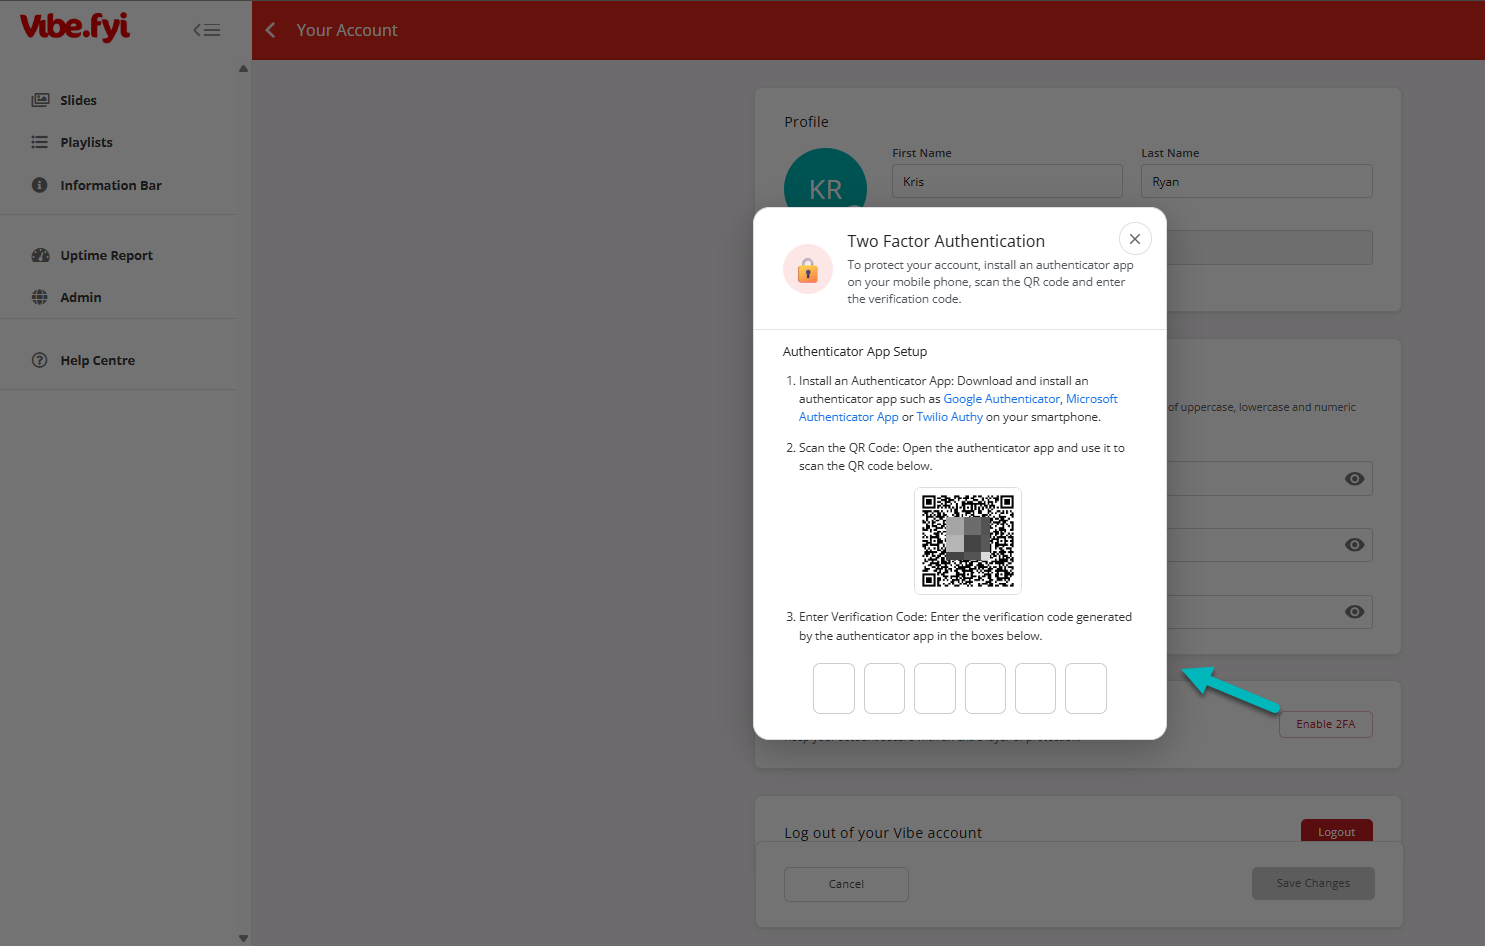Click the 'Two Factor Authentication' dialog title
The height and width of the screenshot is (946, 1485).
(946, 241)
